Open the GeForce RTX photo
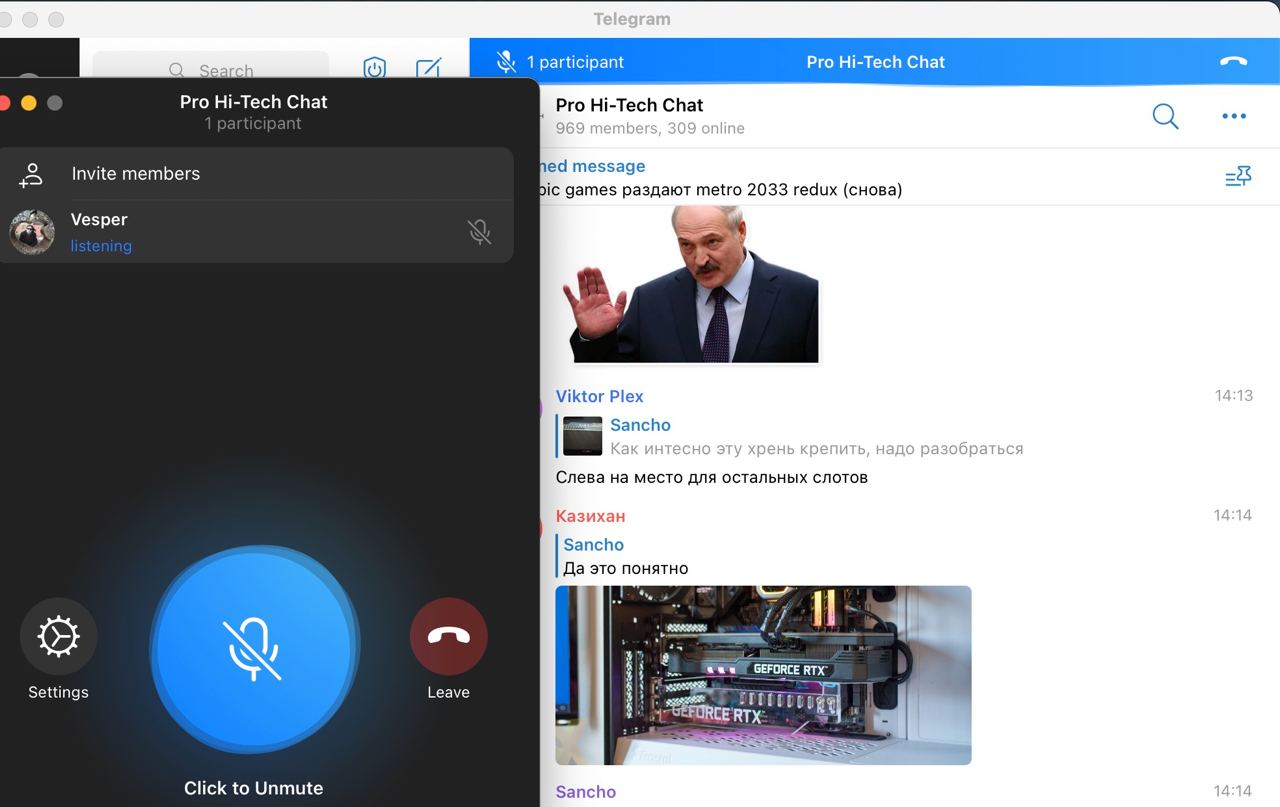This screenshot has width=1280, height=807. tap(763, 675)
